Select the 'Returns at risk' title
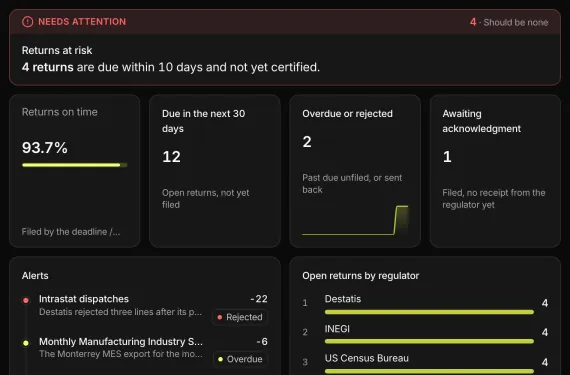Viewport: 570px width, 375px height. 57,50
